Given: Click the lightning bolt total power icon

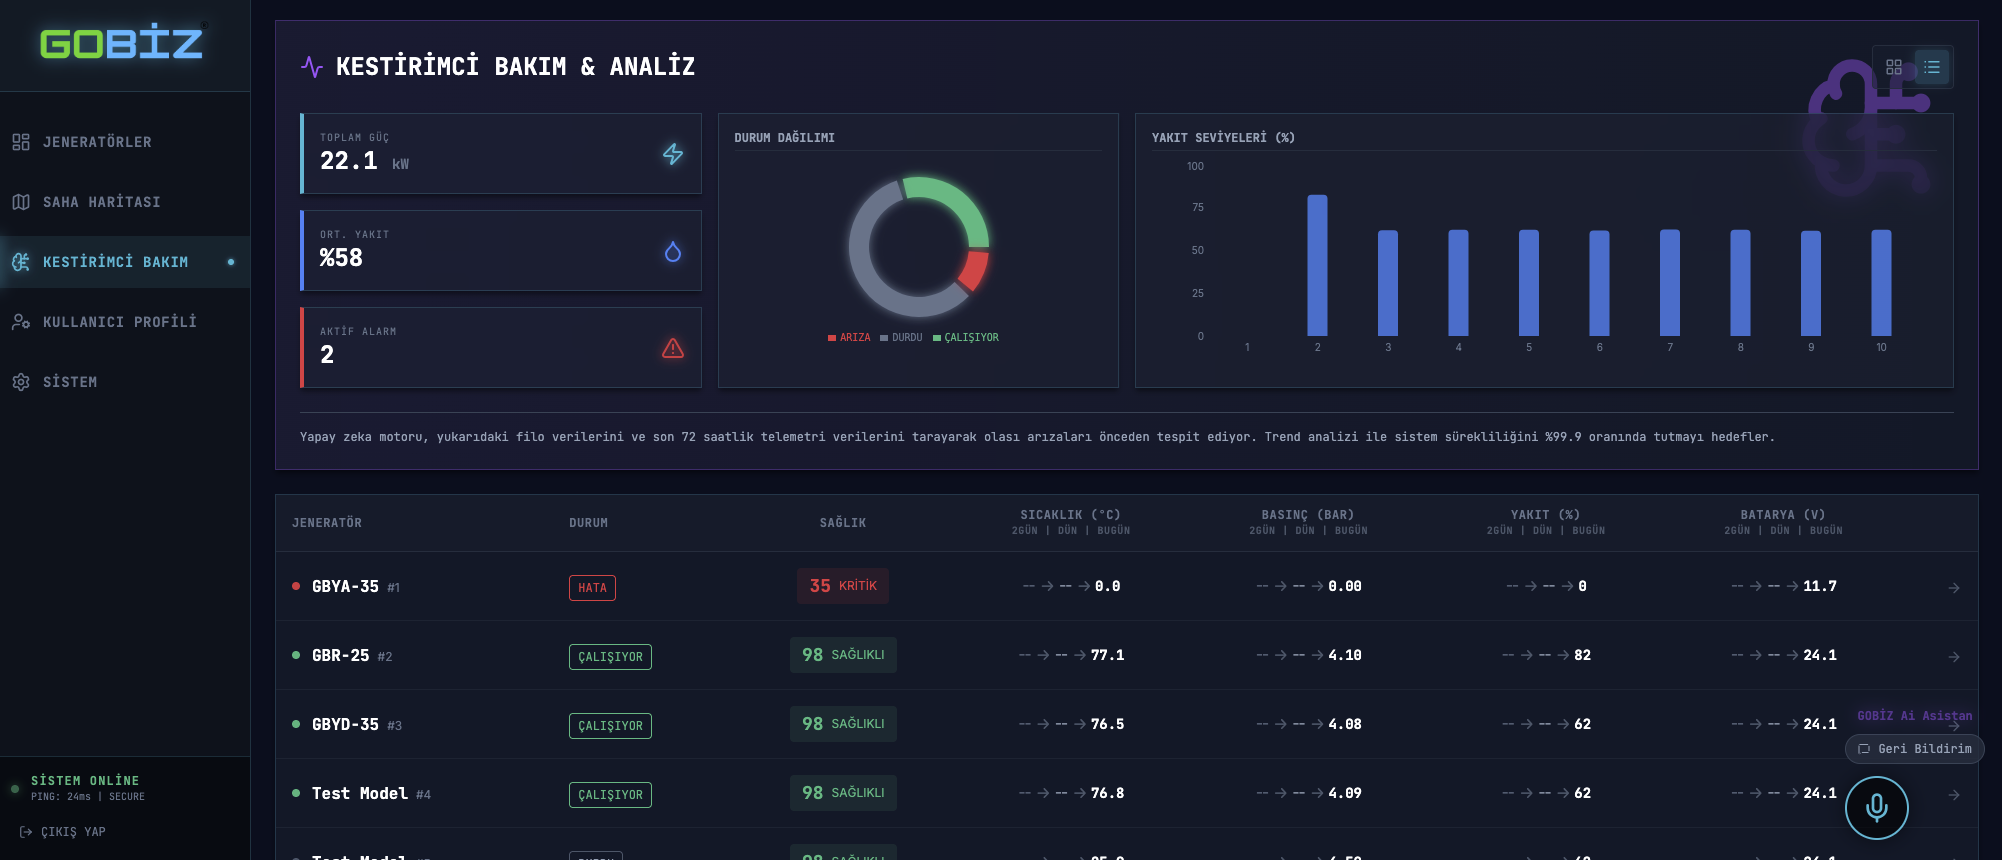Looking at the screenshot, I should [673, 154].
